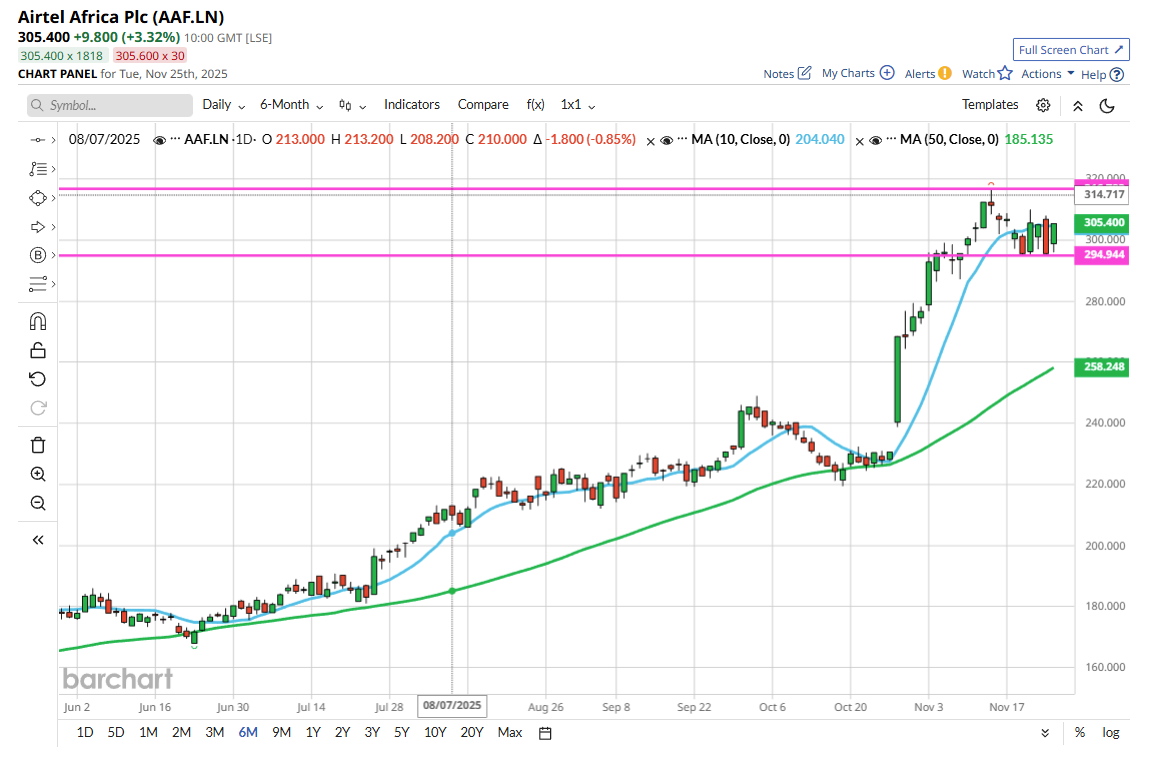Click the Full Screen Chart button
The width and height of the screenshot is (1157, 773).
pyautogui.click(x=1070, y=50)
